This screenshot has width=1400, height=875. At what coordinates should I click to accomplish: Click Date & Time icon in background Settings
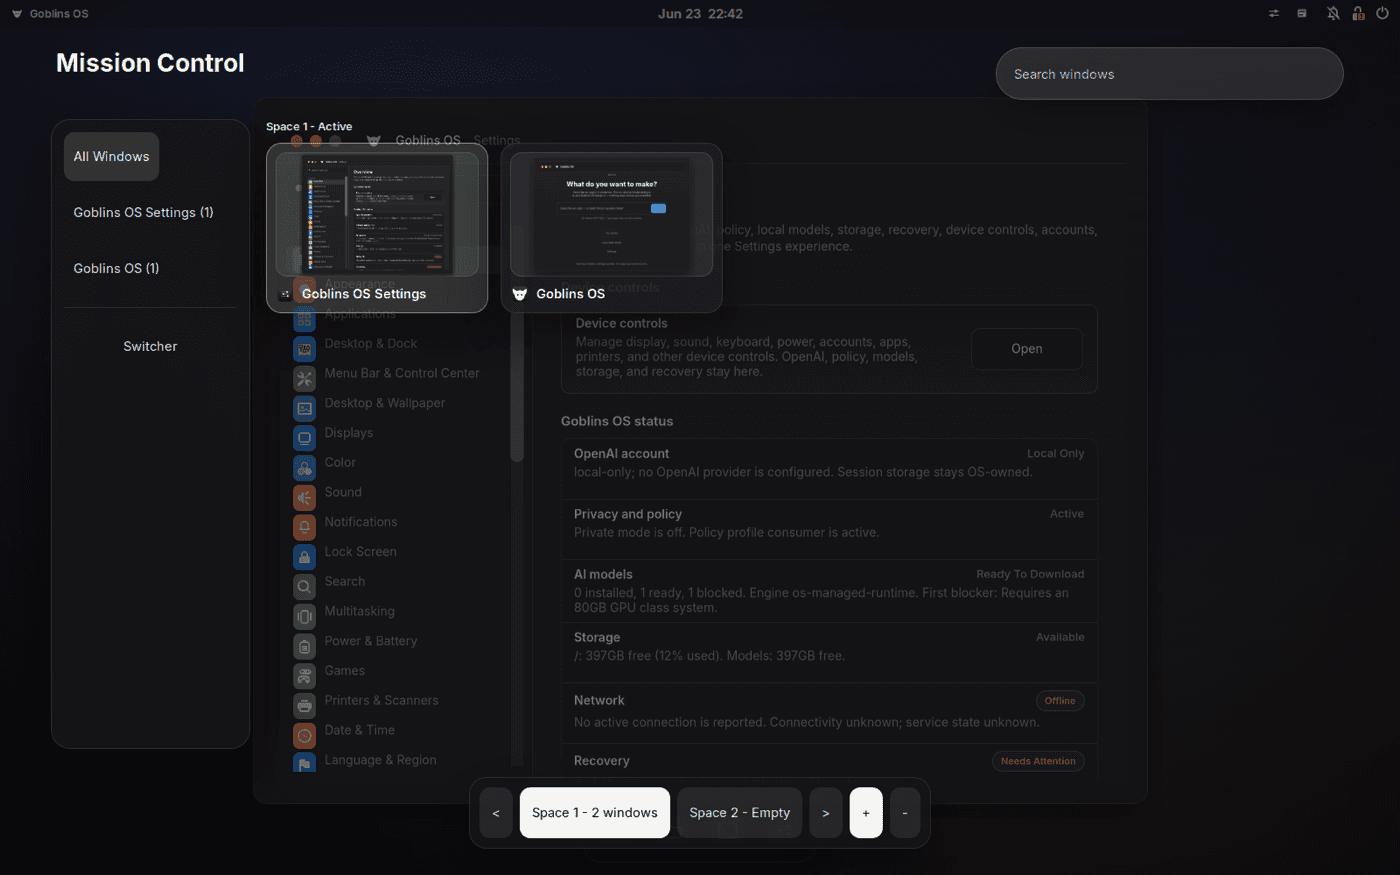(304, 736)
